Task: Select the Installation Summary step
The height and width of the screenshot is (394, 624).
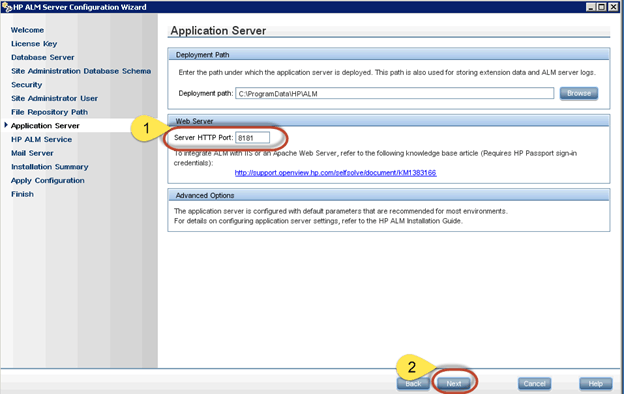Action: click(x=50, y=167)
